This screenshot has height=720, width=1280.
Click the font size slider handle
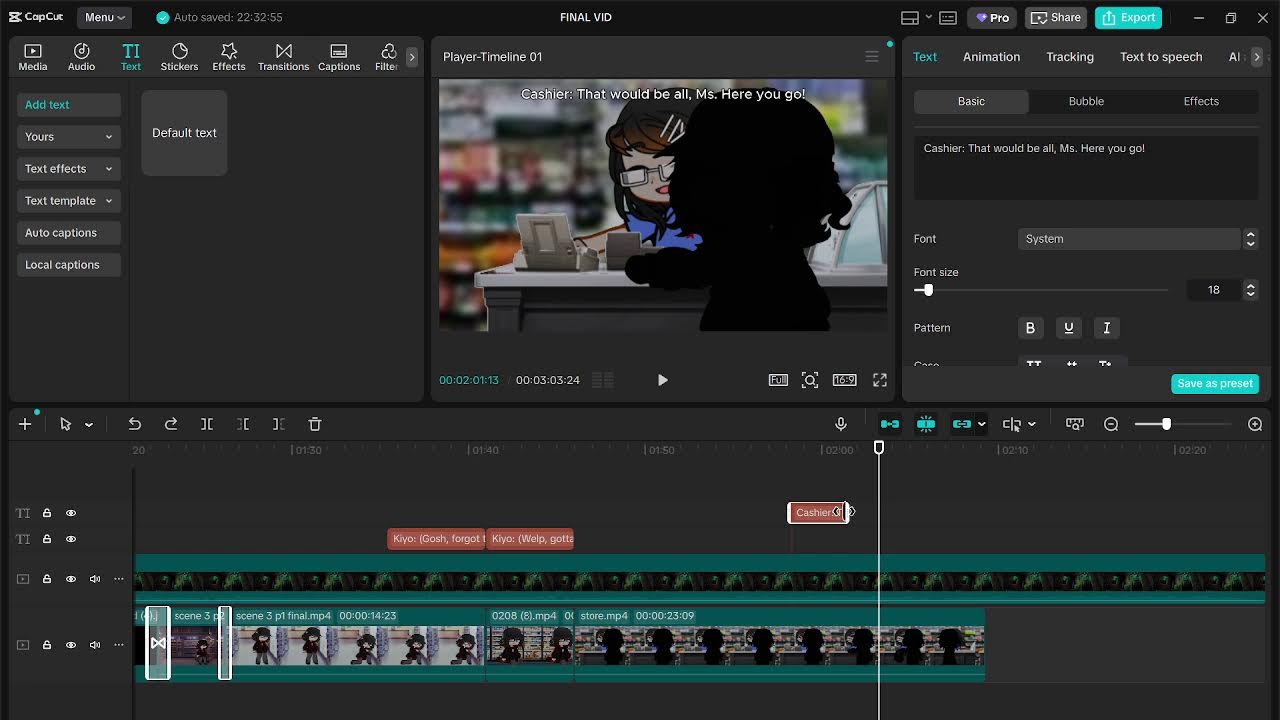[928, 290]
